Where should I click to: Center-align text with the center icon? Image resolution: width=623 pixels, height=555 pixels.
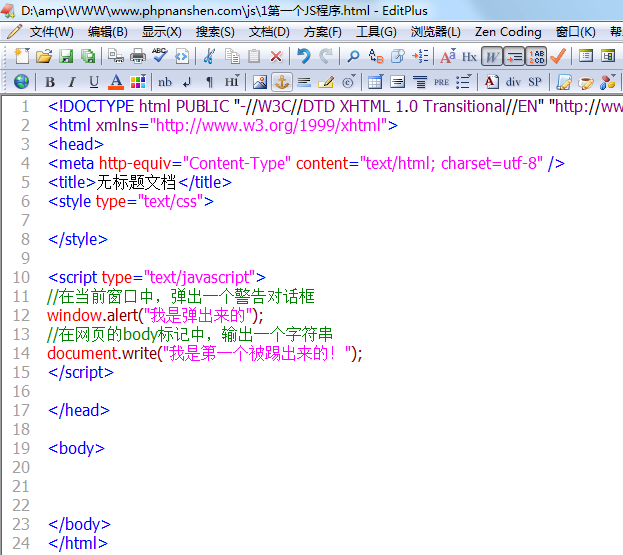(420, 82)
